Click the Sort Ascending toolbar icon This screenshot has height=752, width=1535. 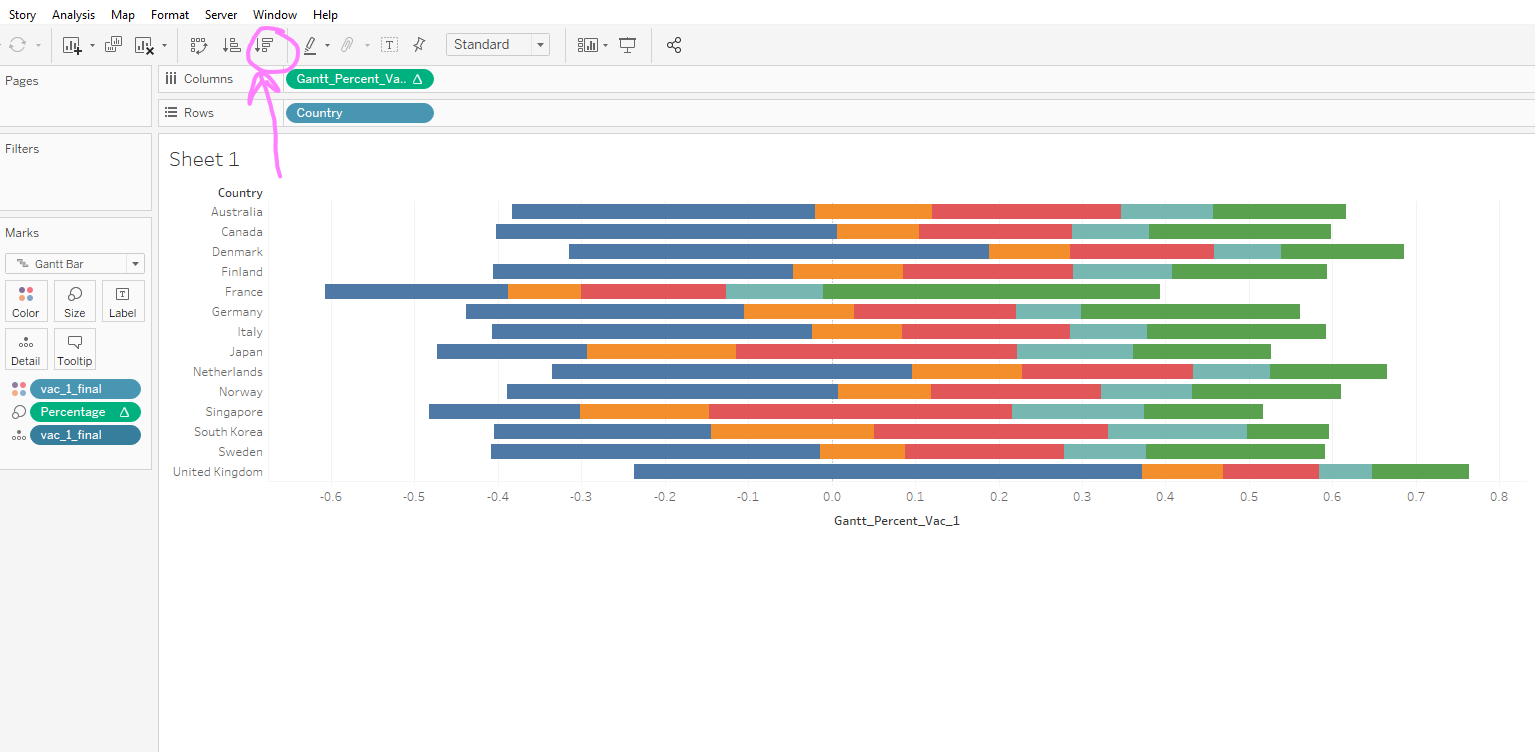231,45
